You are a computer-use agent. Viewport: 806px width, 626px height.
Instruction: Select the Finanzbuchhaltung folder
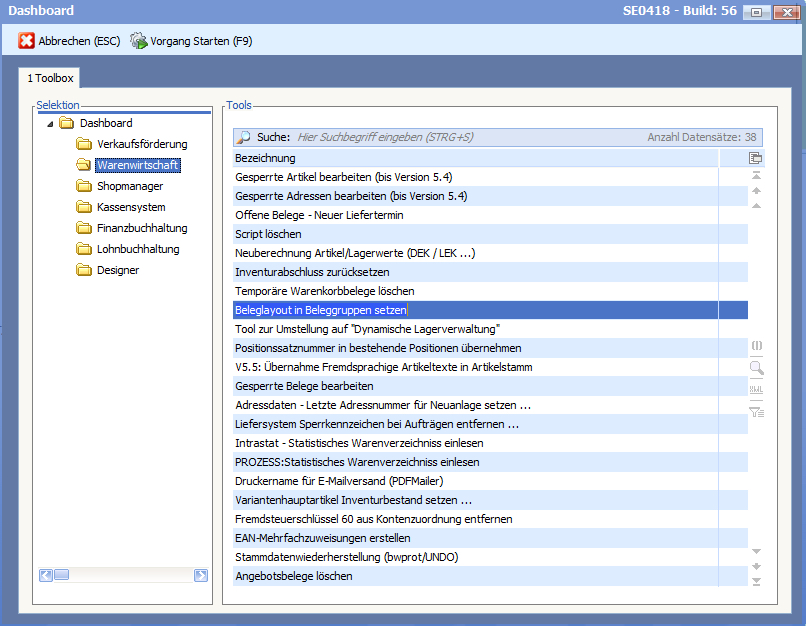point(141,228)
